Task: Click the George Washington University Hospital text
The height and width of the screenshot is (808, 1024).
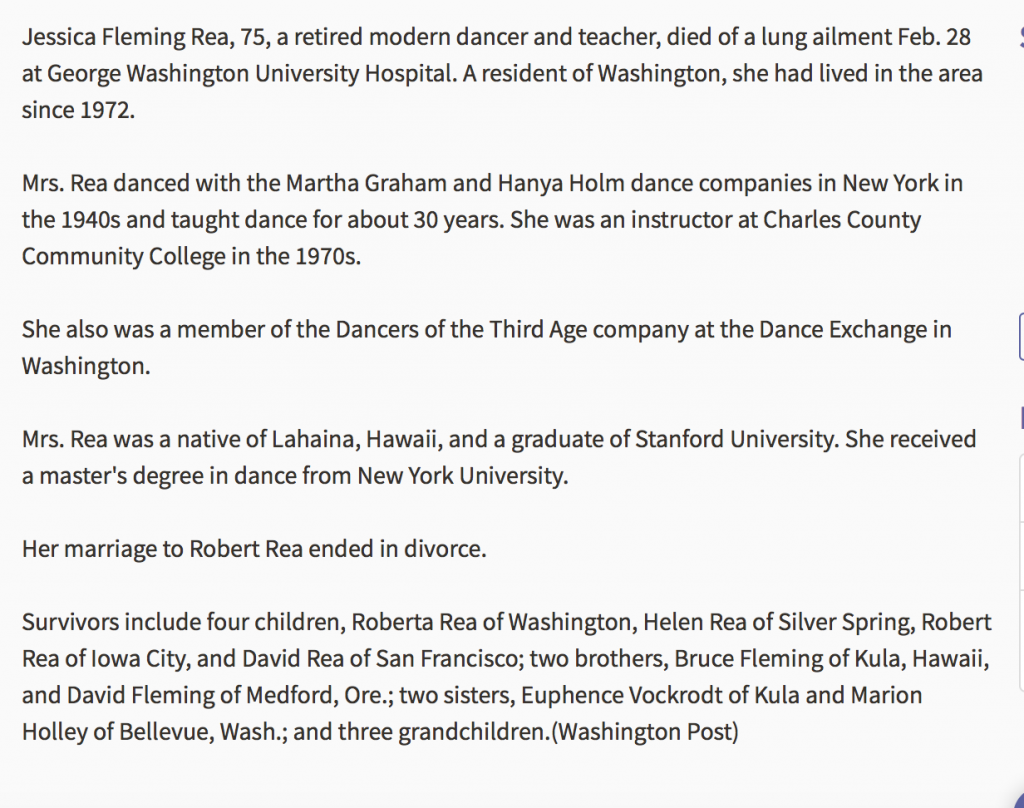Action: point(250,74)
